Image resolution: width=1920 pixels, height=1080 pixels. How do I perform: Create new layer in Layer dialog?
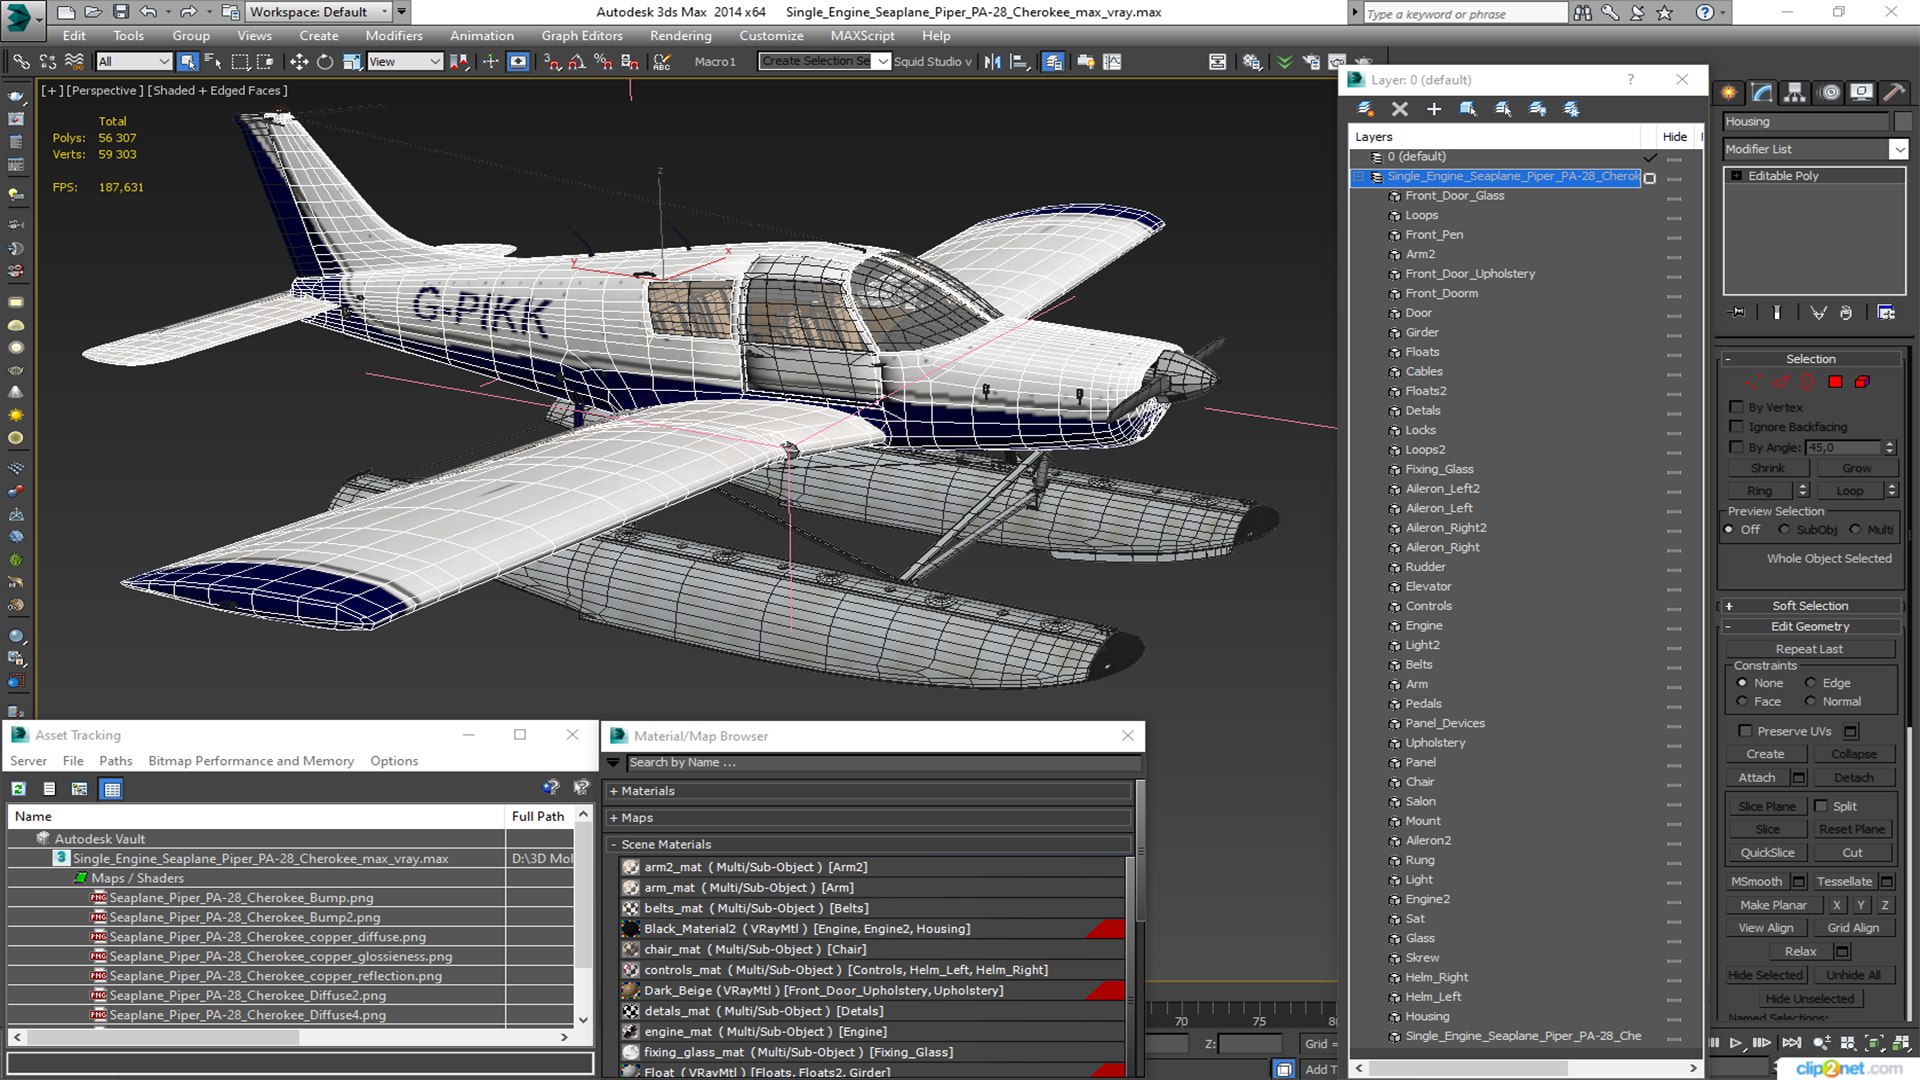pyautogui.click(x=1365, y=109)
